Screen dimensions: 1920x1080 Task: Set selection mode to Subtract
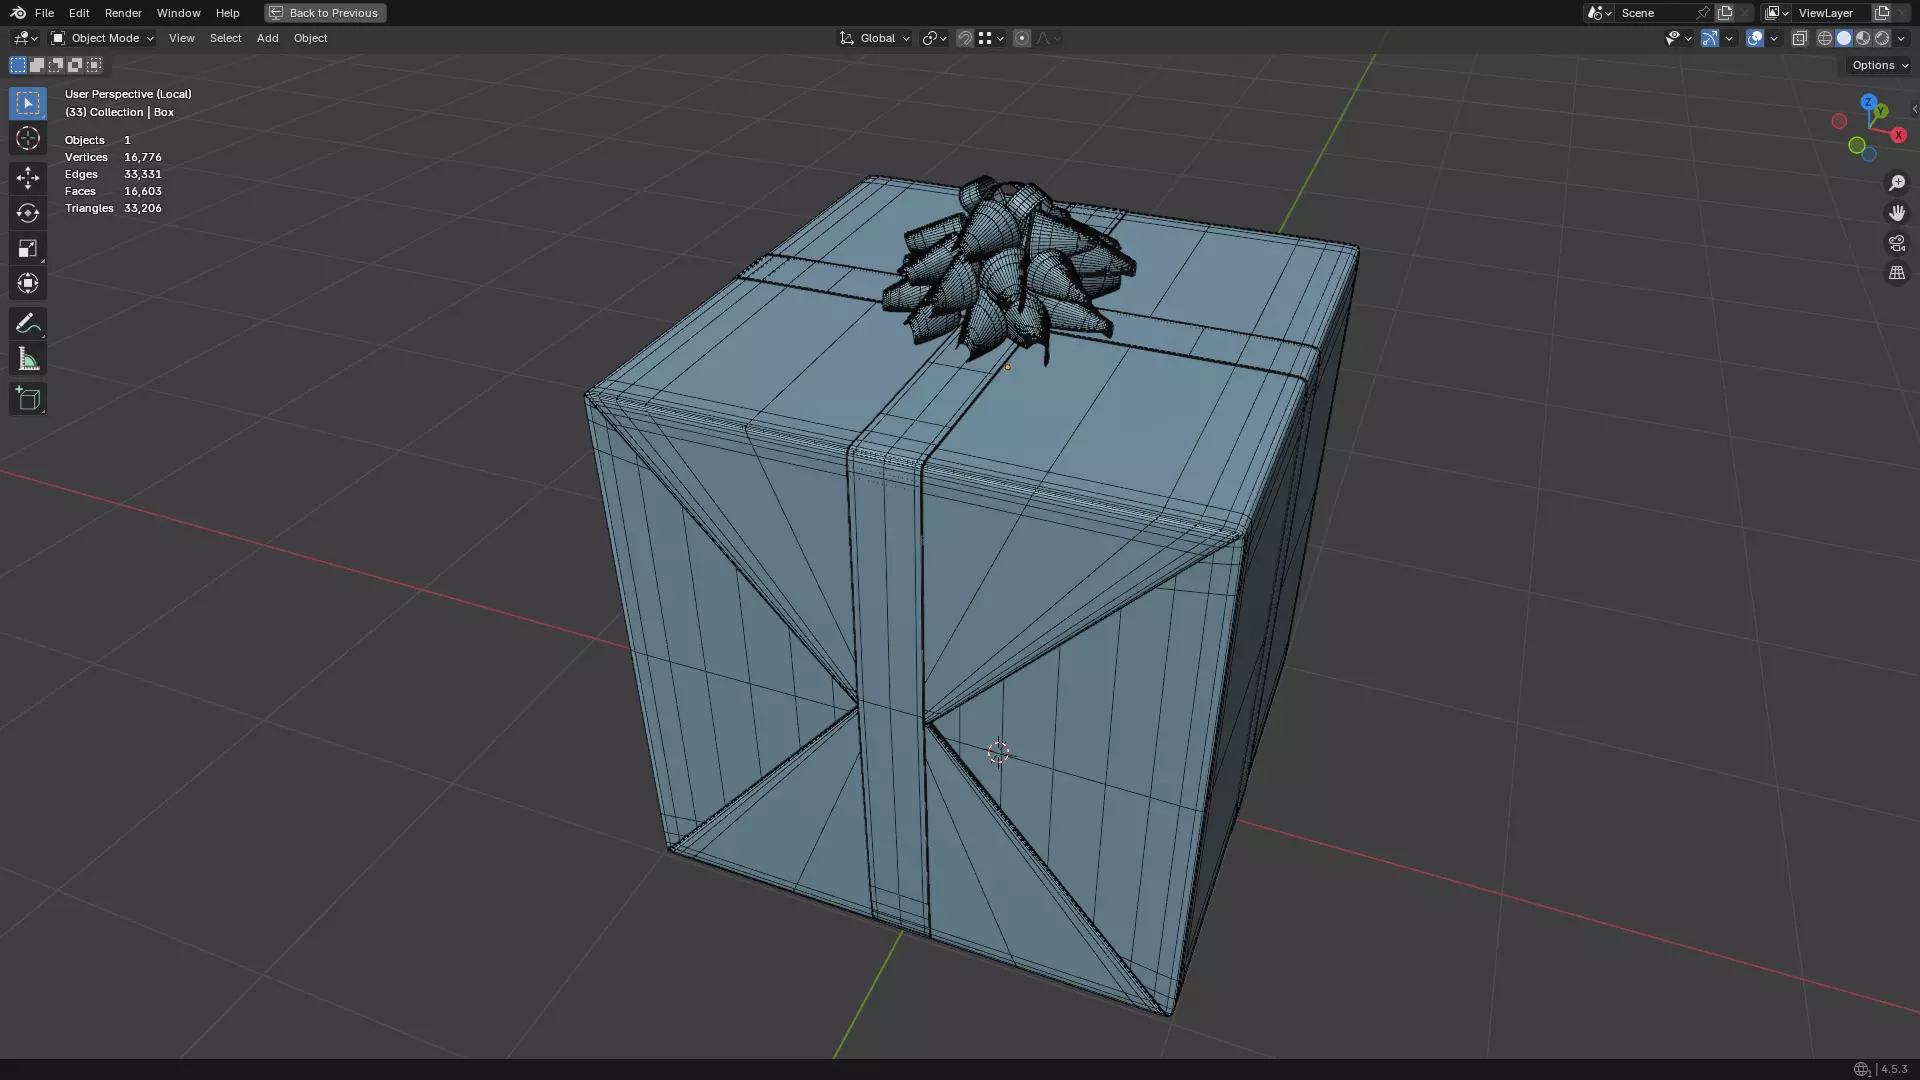[x=56, y=65]
